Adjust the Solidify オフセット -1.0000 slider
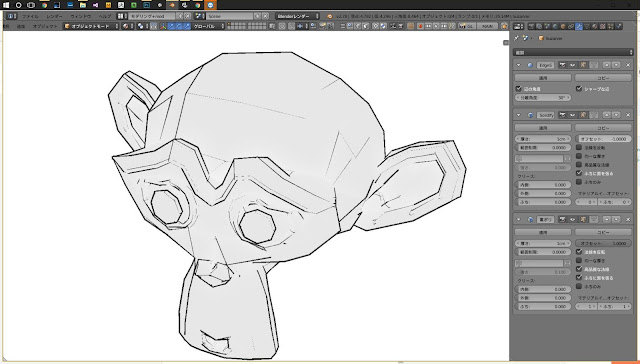Viewport: 640px width, 364px height. coord(603,139)
